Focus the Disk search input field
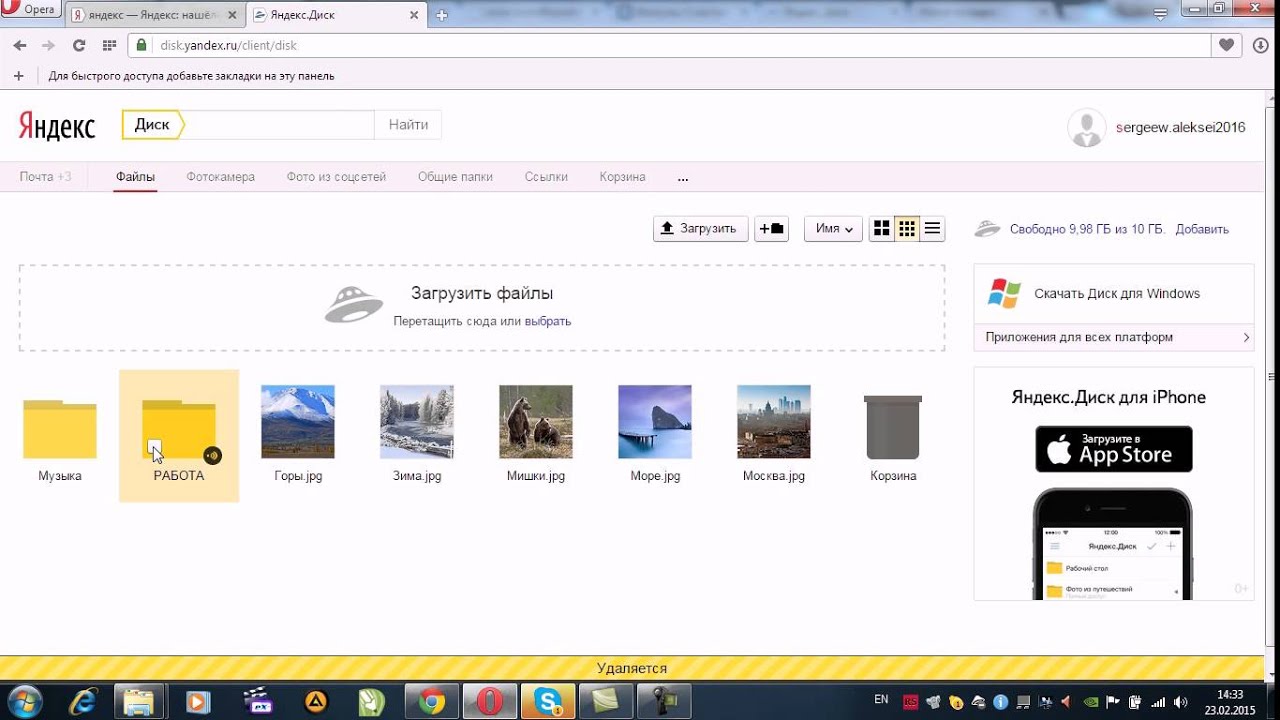The image size is (1280, 720). point(279,125)
